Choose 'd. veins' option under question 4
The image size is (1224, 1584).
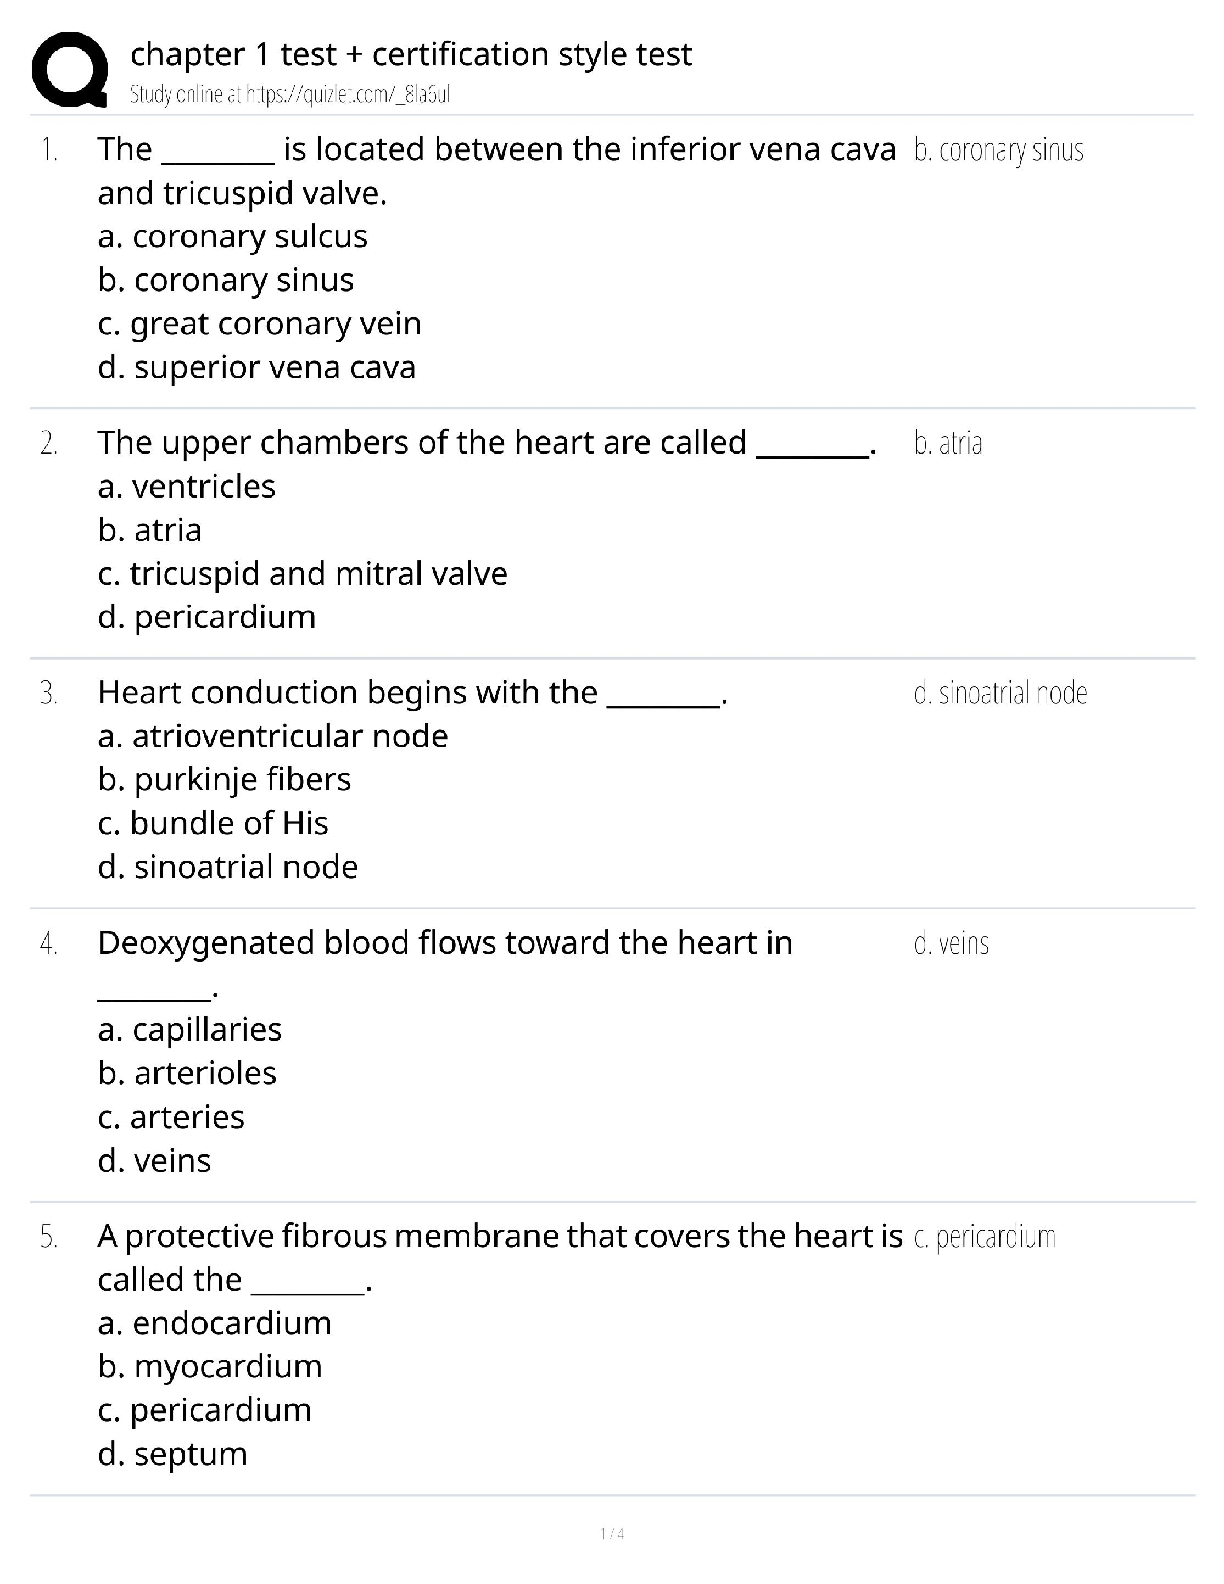pos(155,1161)
